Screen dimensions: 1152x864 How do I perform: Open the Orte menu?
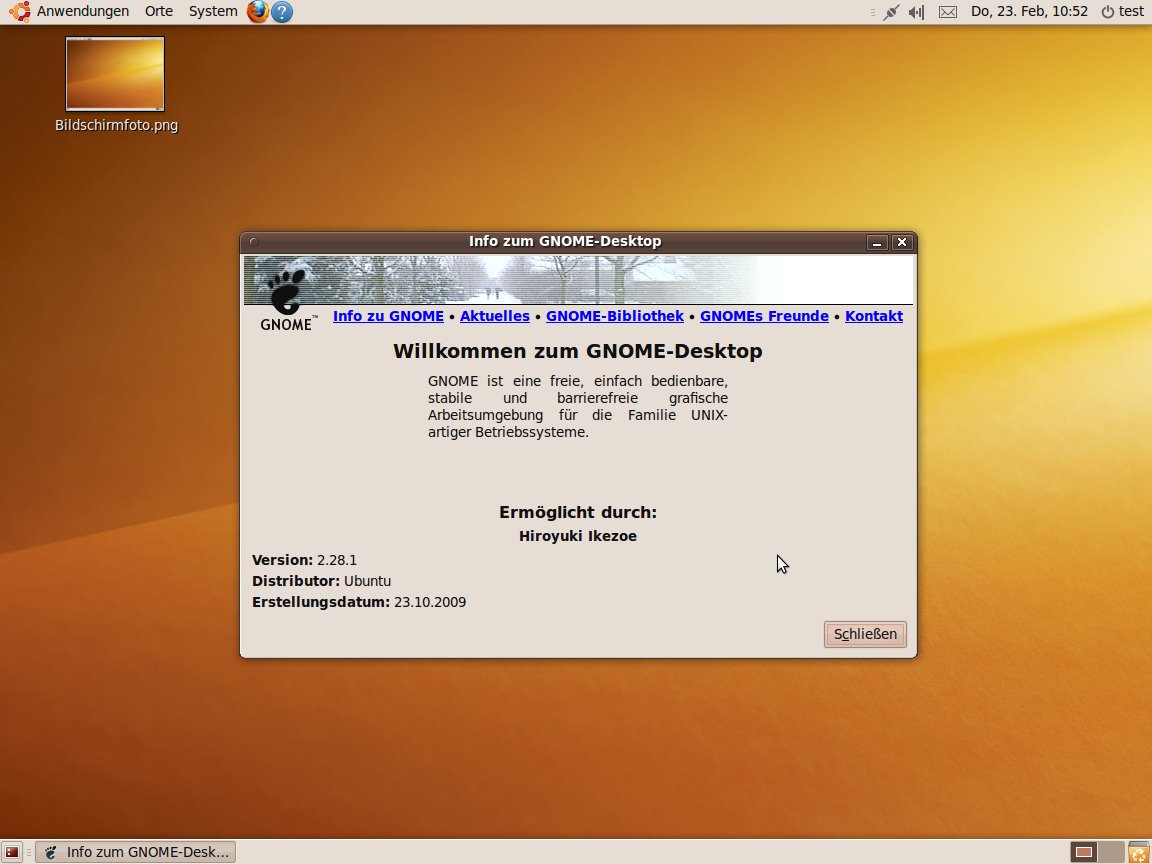pos(159,11)
